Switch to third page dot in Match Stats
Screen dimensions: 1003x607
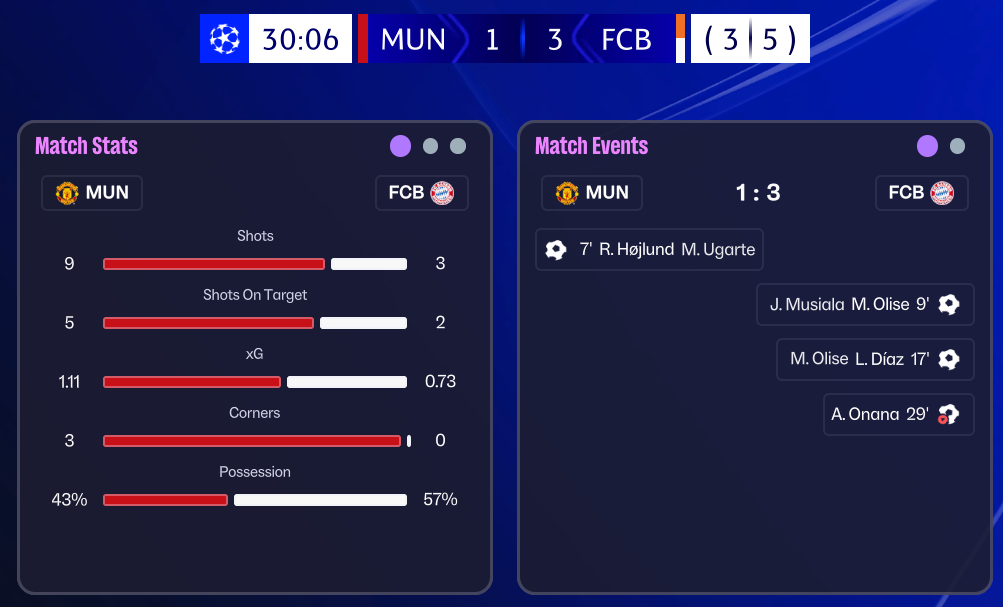click(x=458, y=146)
